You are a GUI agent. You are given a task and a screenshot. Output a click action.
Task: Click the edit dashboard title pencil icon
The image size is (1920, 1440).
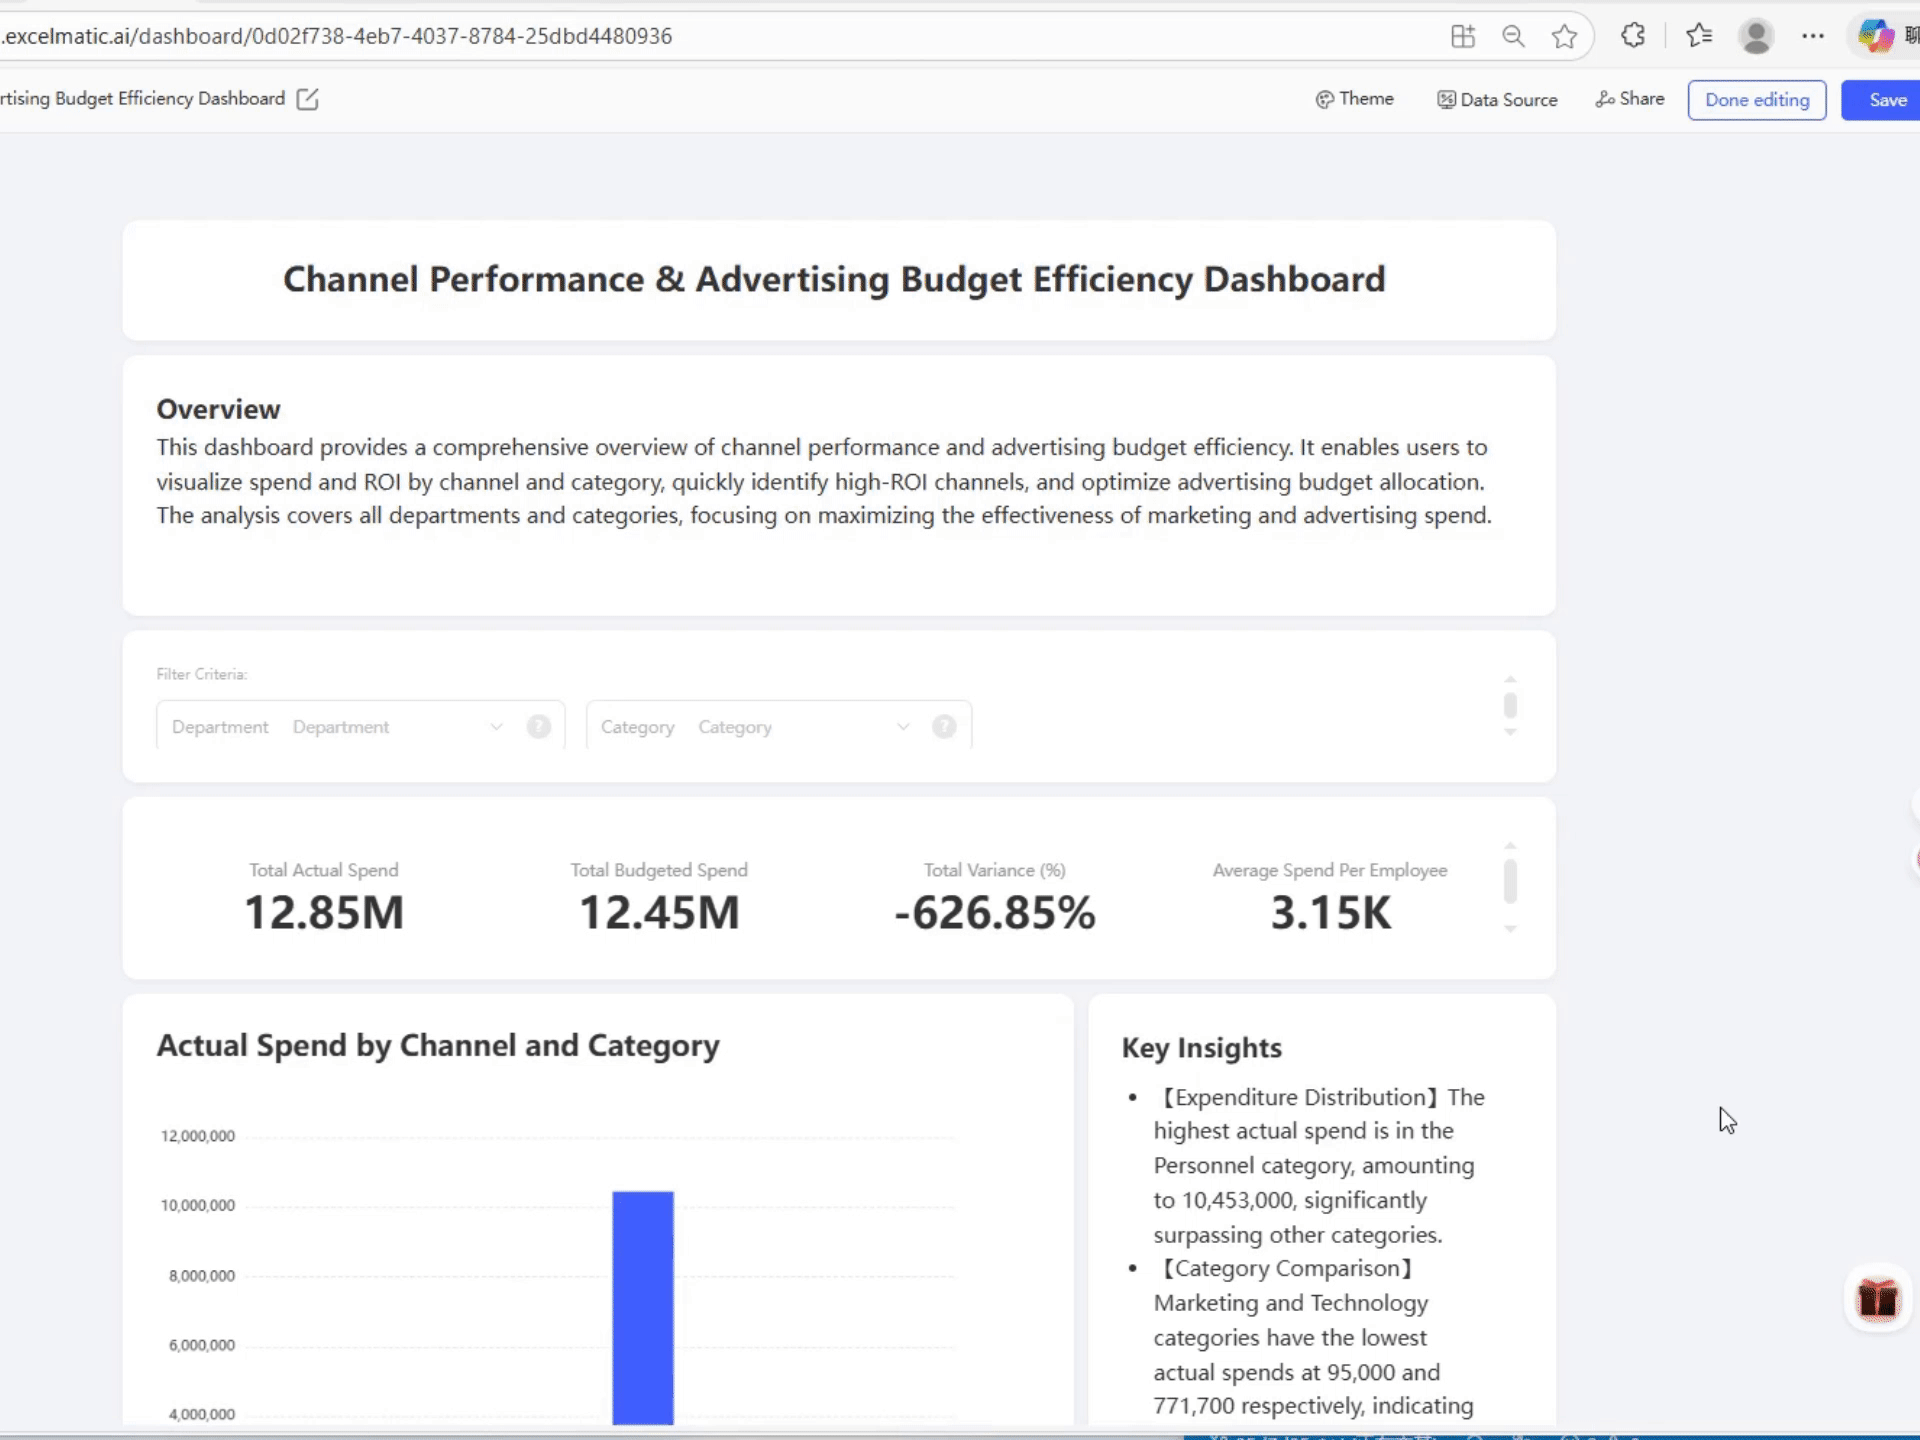(307, 99)
